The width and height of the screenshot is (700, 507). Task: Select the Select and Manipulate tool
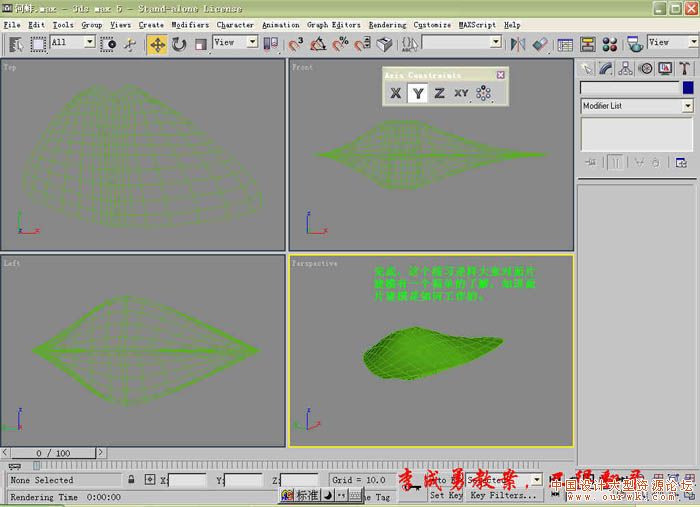coord(130,45)
